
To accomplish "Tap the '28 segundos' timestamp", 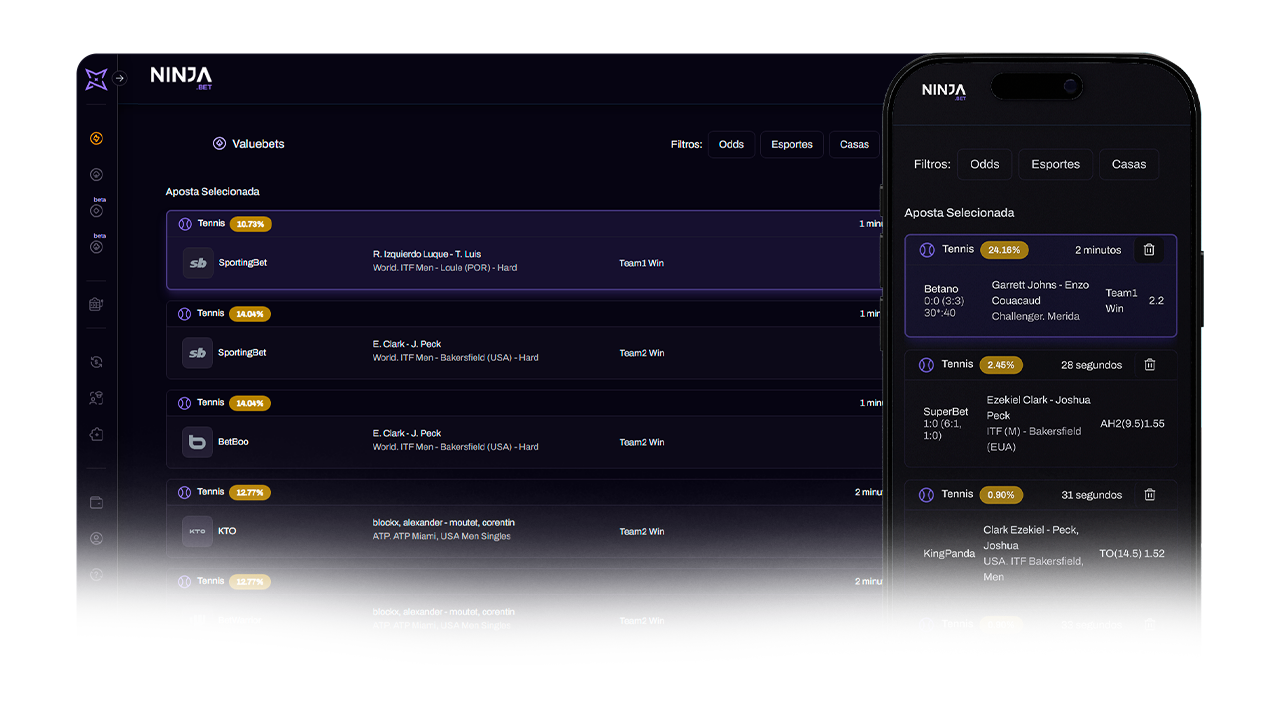I will (1092, 365).
